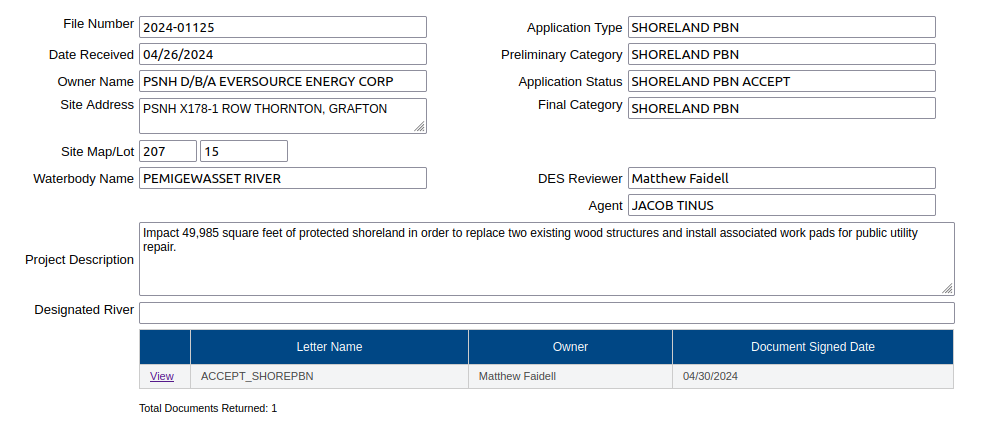
Task: Click the View link for ACCEPT_SHOREPBN letter
Action: pyautogui.click(x=162, y=376)
